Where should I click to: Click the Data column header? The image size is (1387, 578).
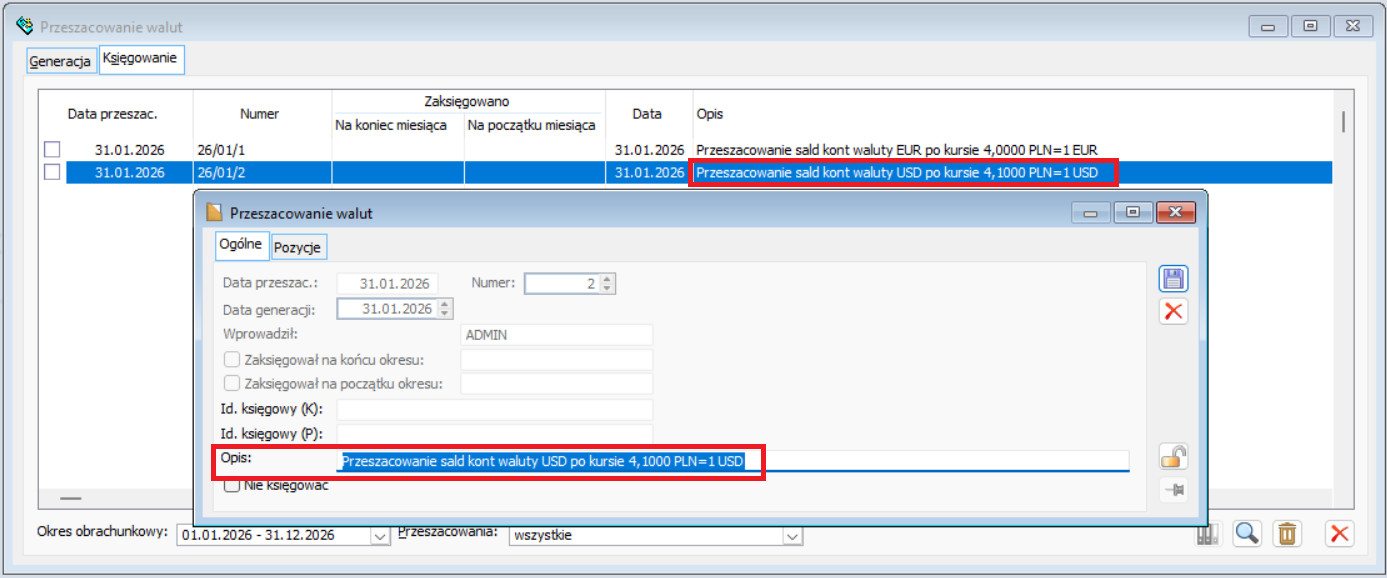point(648,114)
